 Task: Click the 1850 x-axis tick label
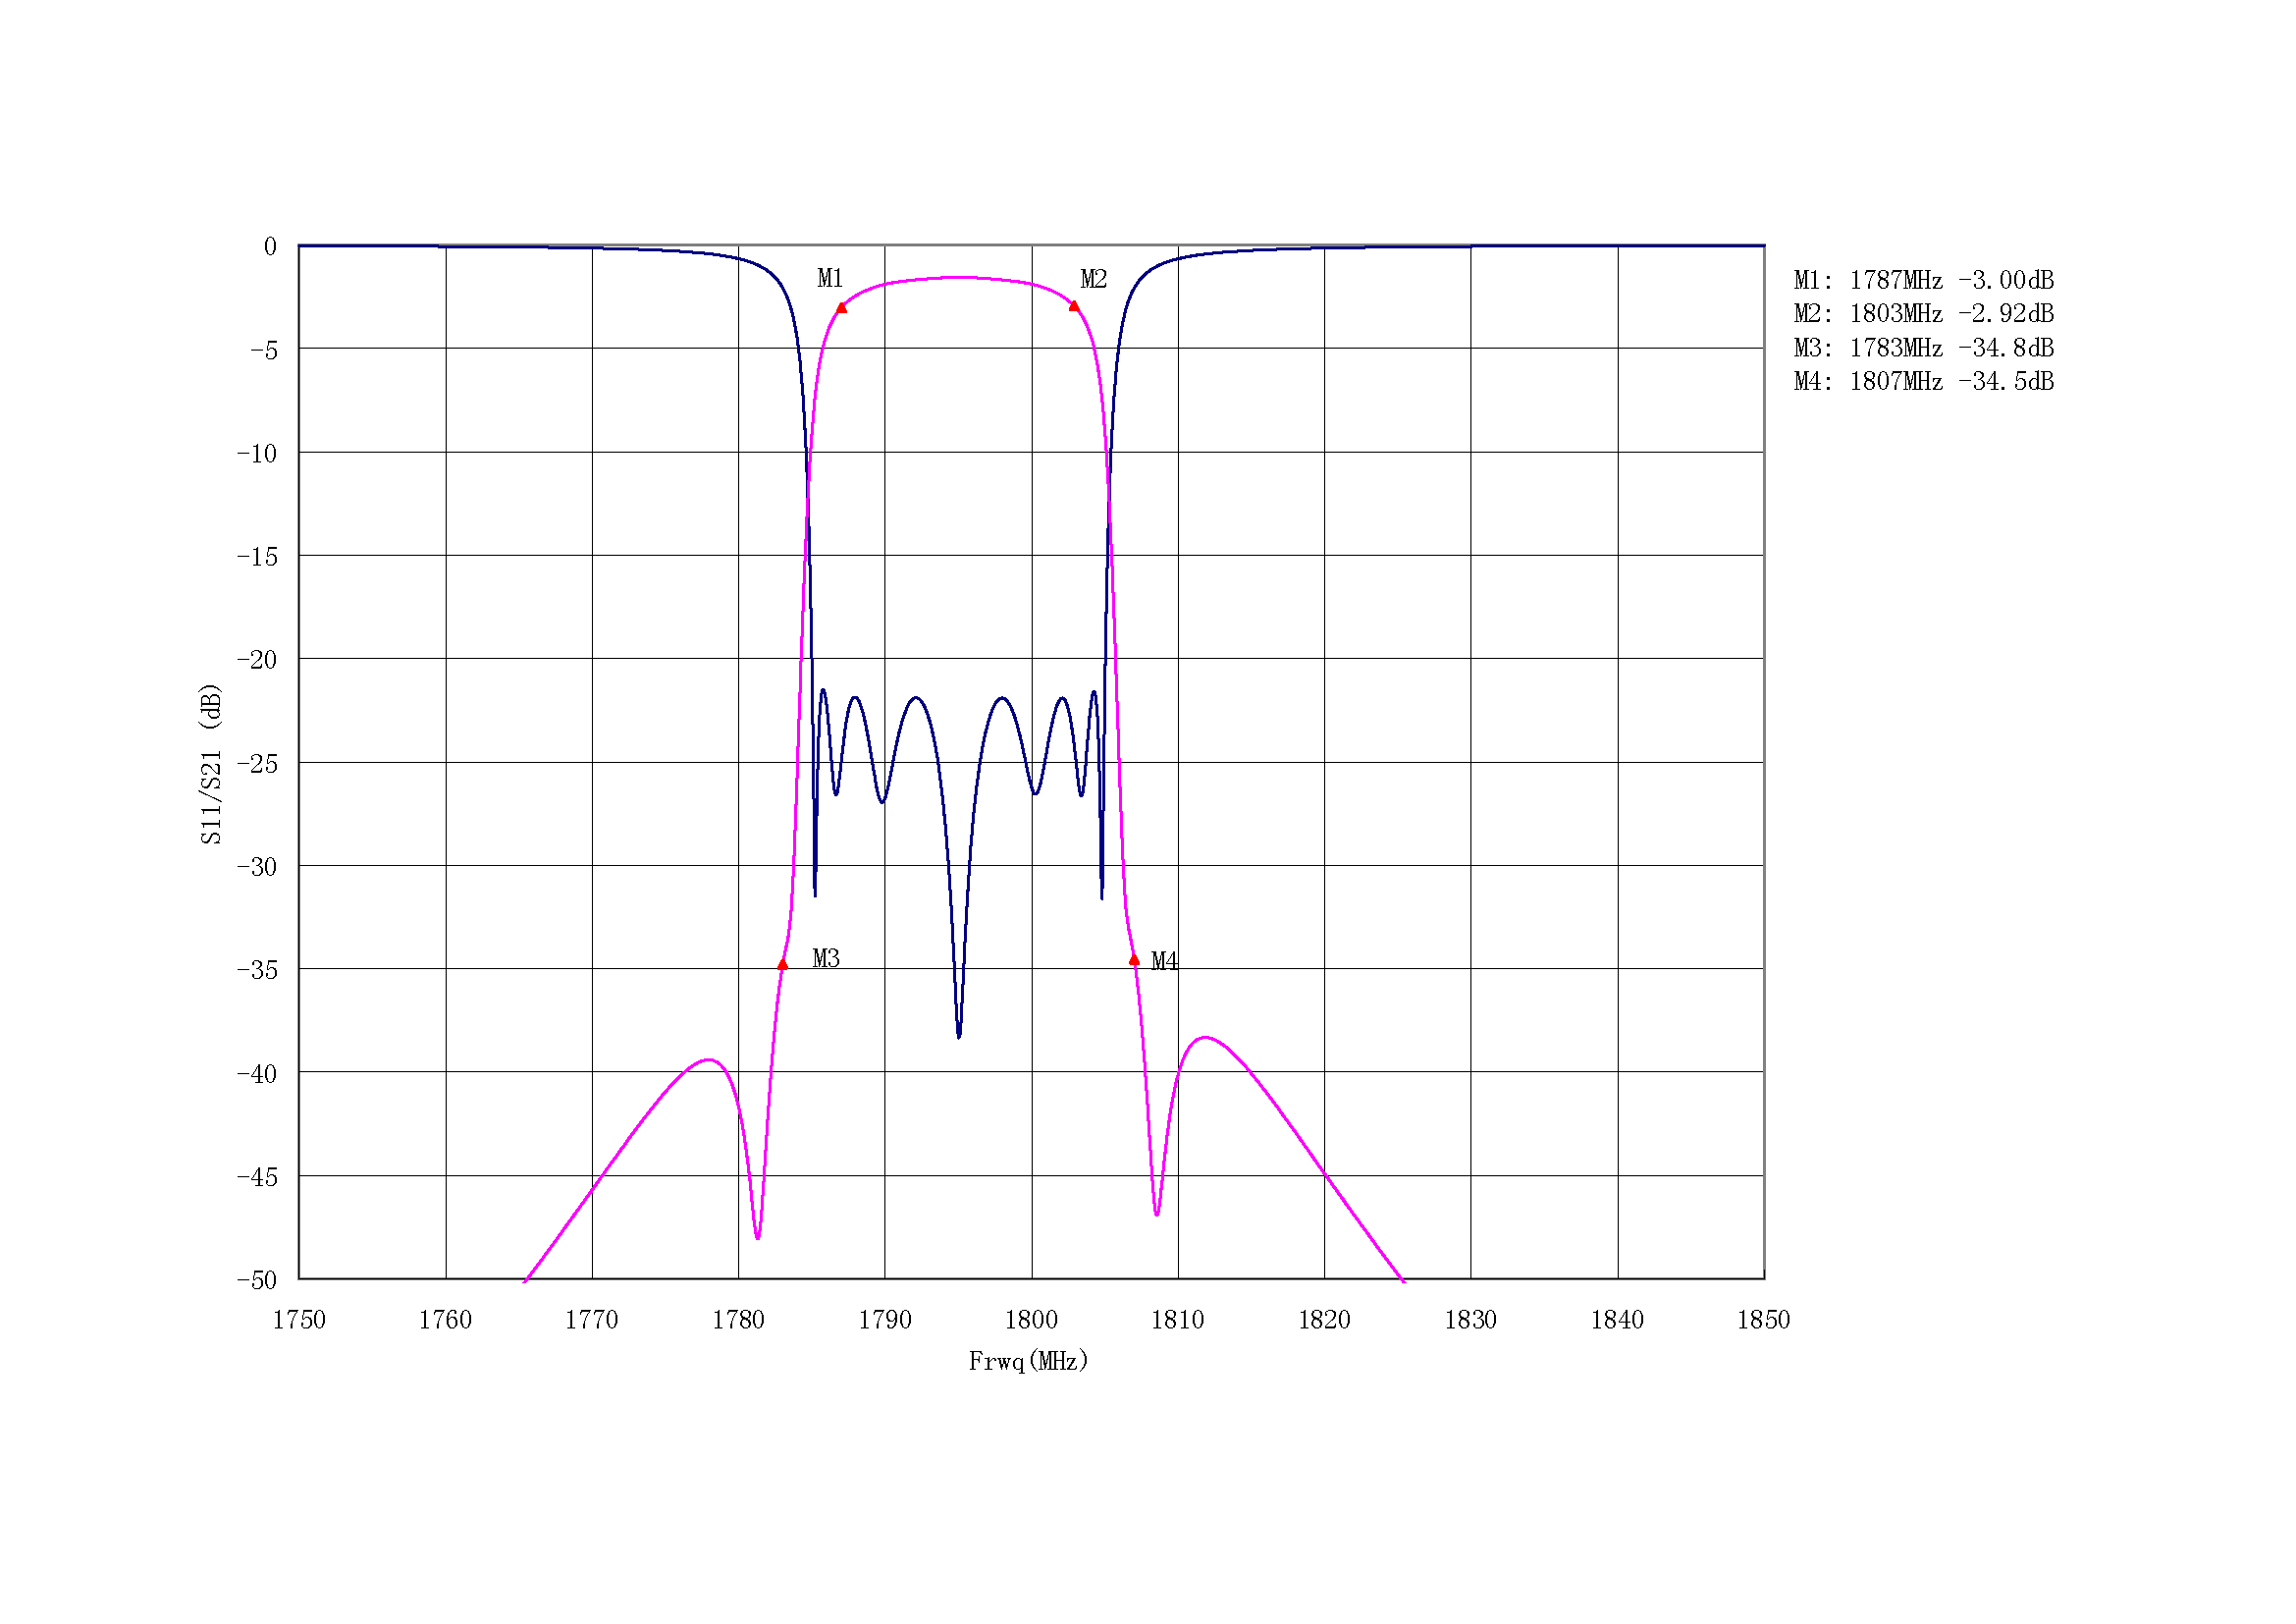[x=1763, y=1320]
